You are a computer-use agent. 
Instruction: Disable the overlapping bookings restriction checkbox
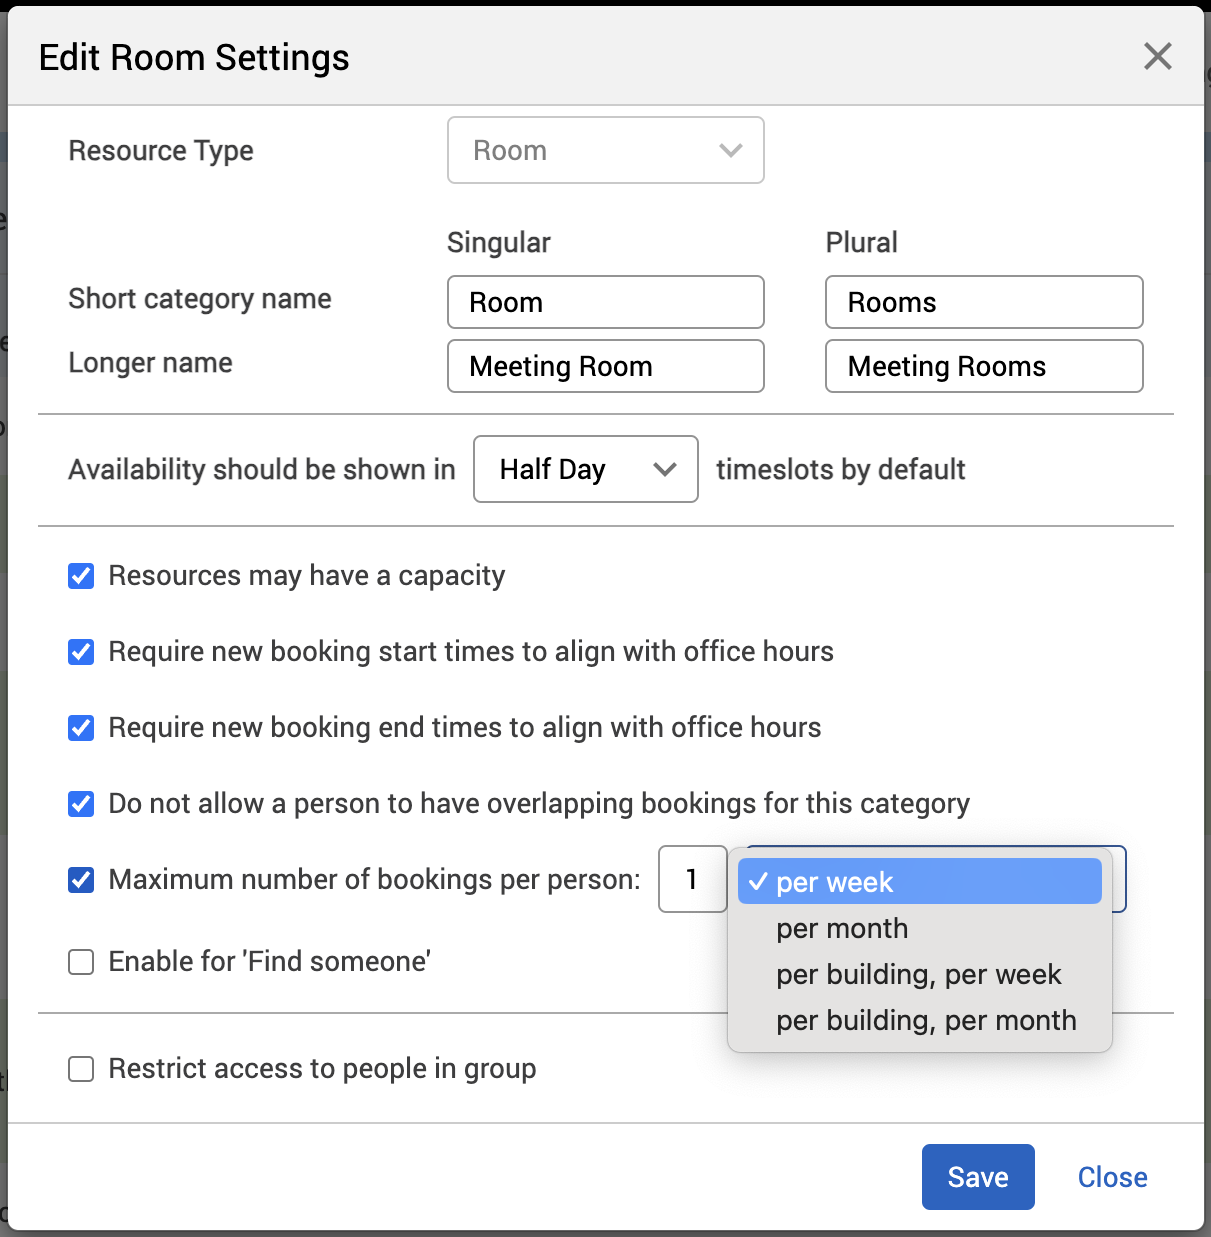click(81, 804)
